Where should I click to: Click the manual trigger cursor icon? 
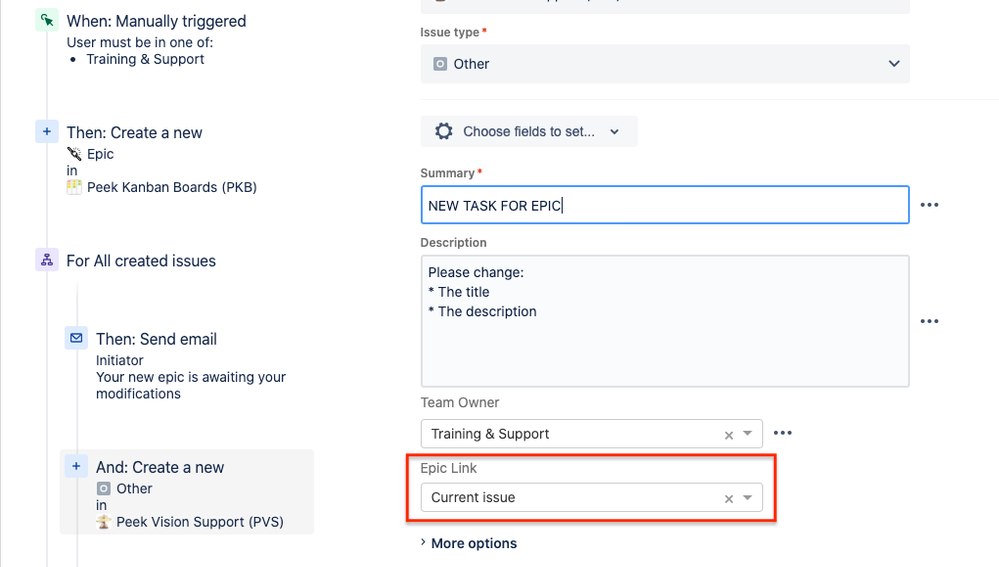(x=47, y=21)
